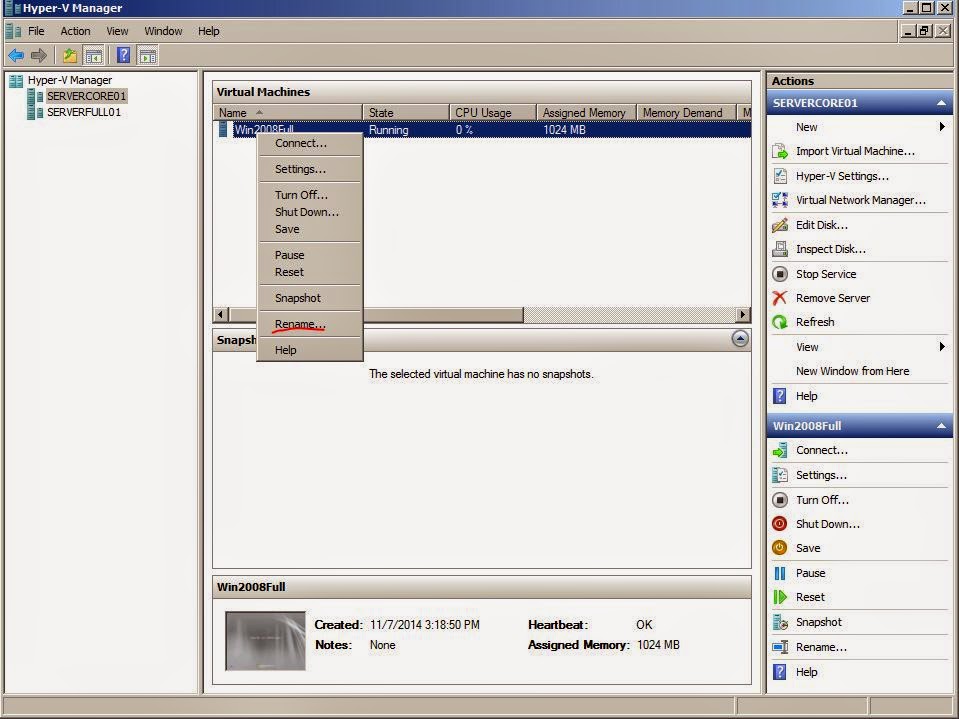Click the Settings icon under Win2008Full actions

click(780, 475)
